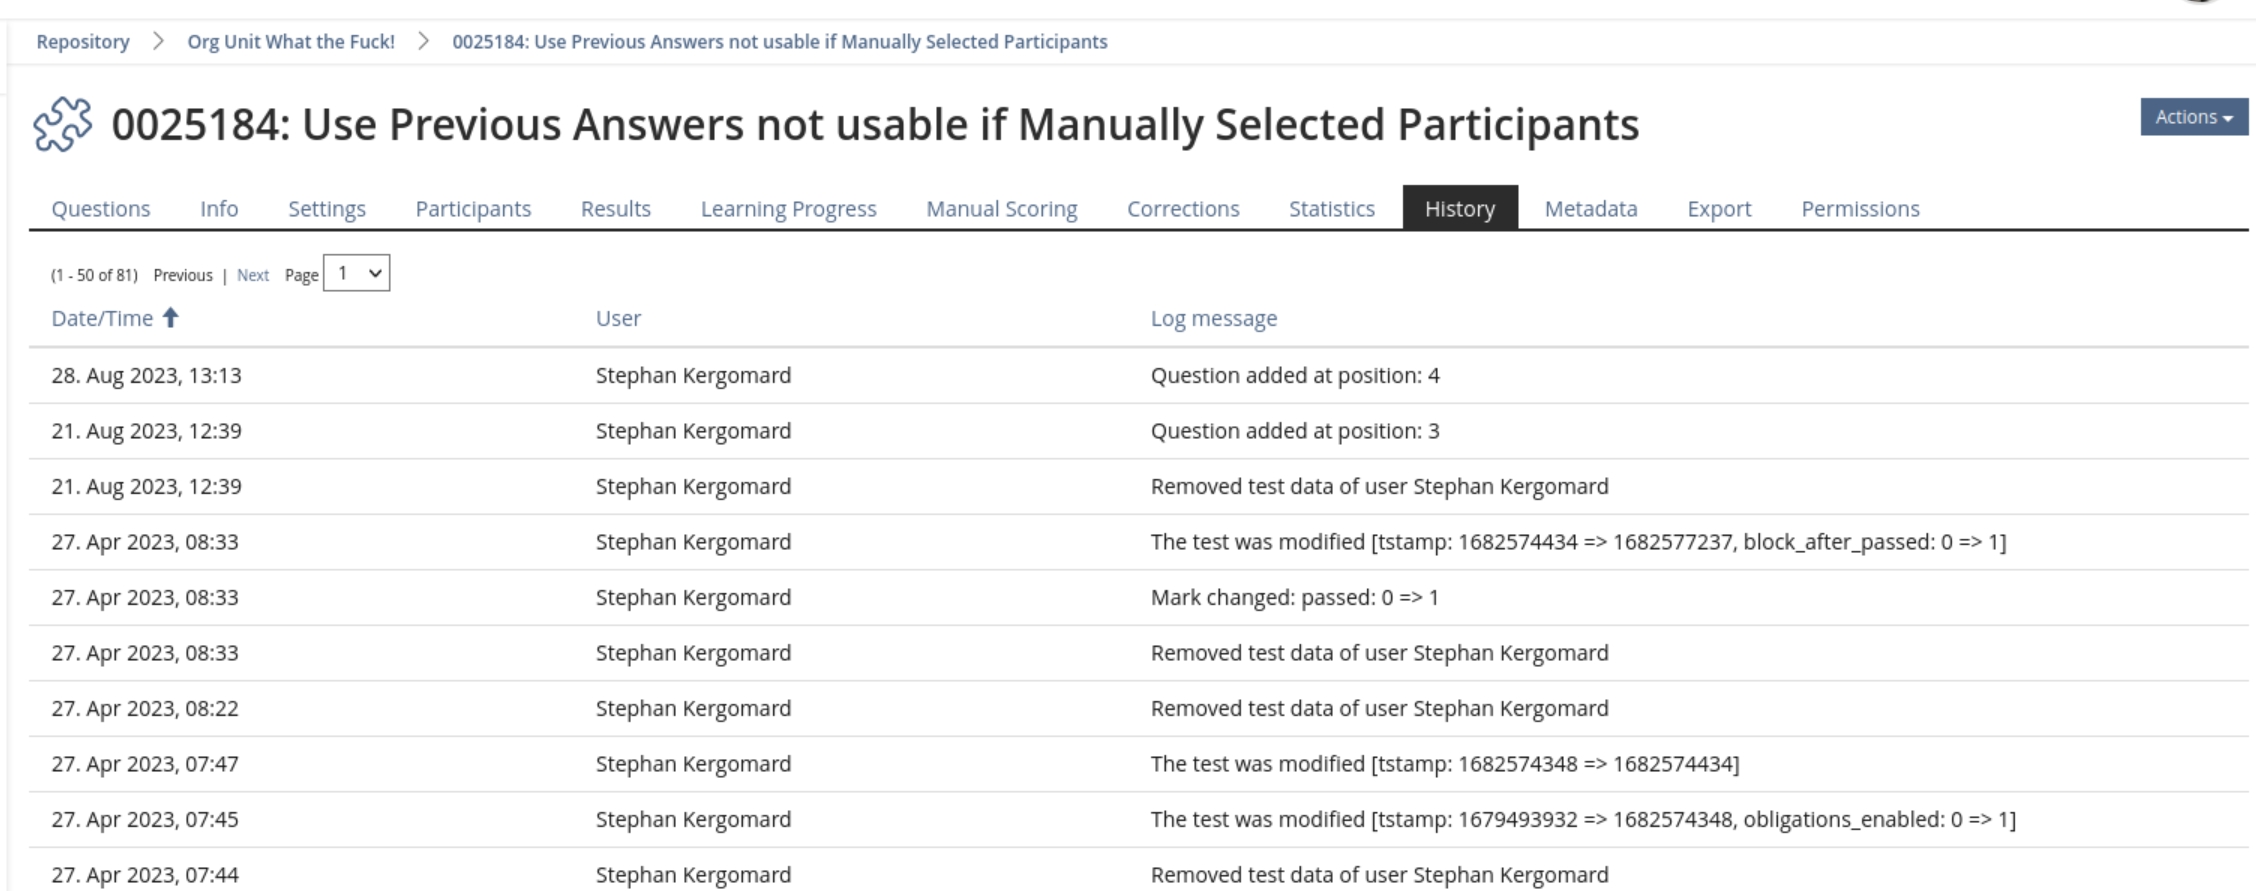Open the Results tab
The image size is (2256, 891).
pos(615,209)
